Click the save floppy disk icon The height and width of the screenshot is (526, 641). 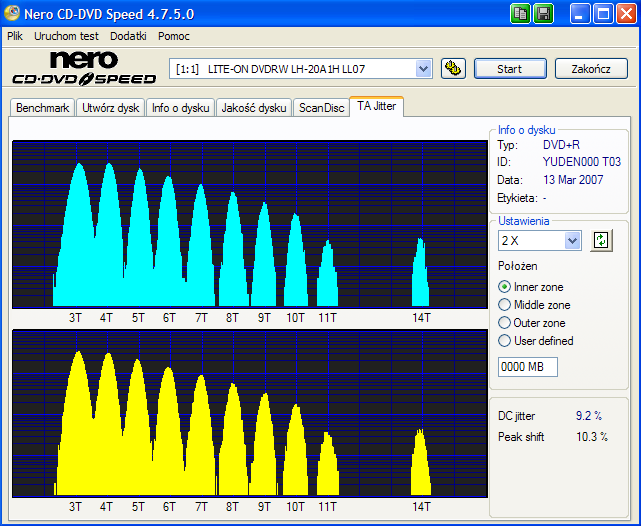(544, 14)
